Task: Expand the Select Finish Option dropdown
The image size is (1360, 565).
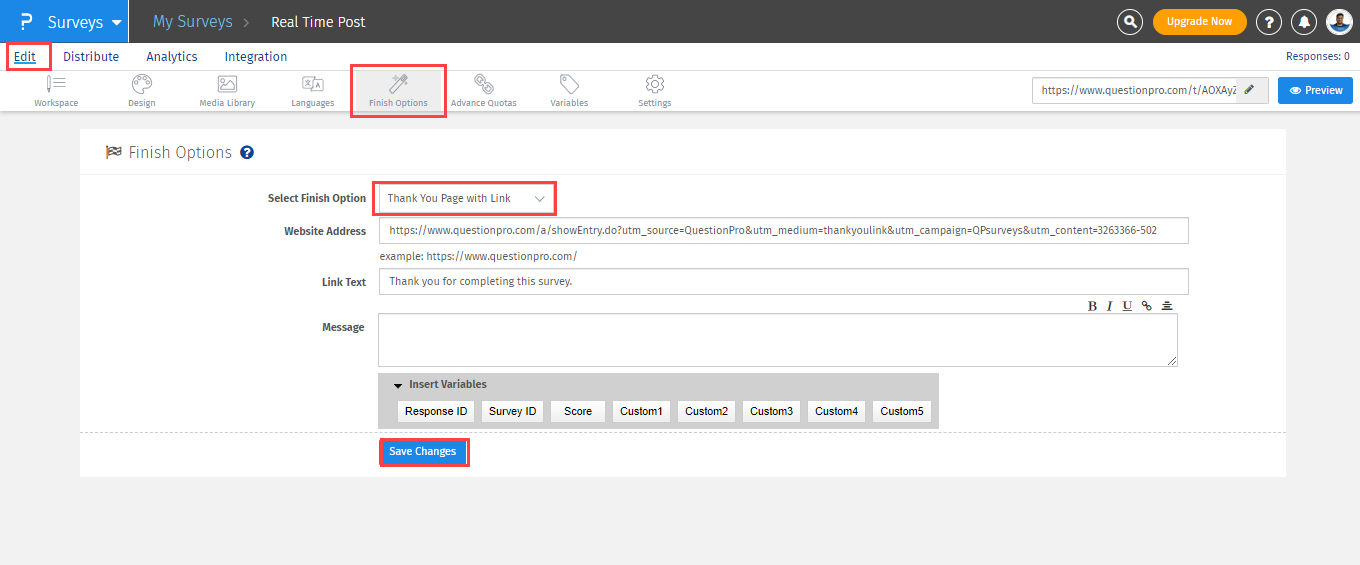Action: point(466,198)
